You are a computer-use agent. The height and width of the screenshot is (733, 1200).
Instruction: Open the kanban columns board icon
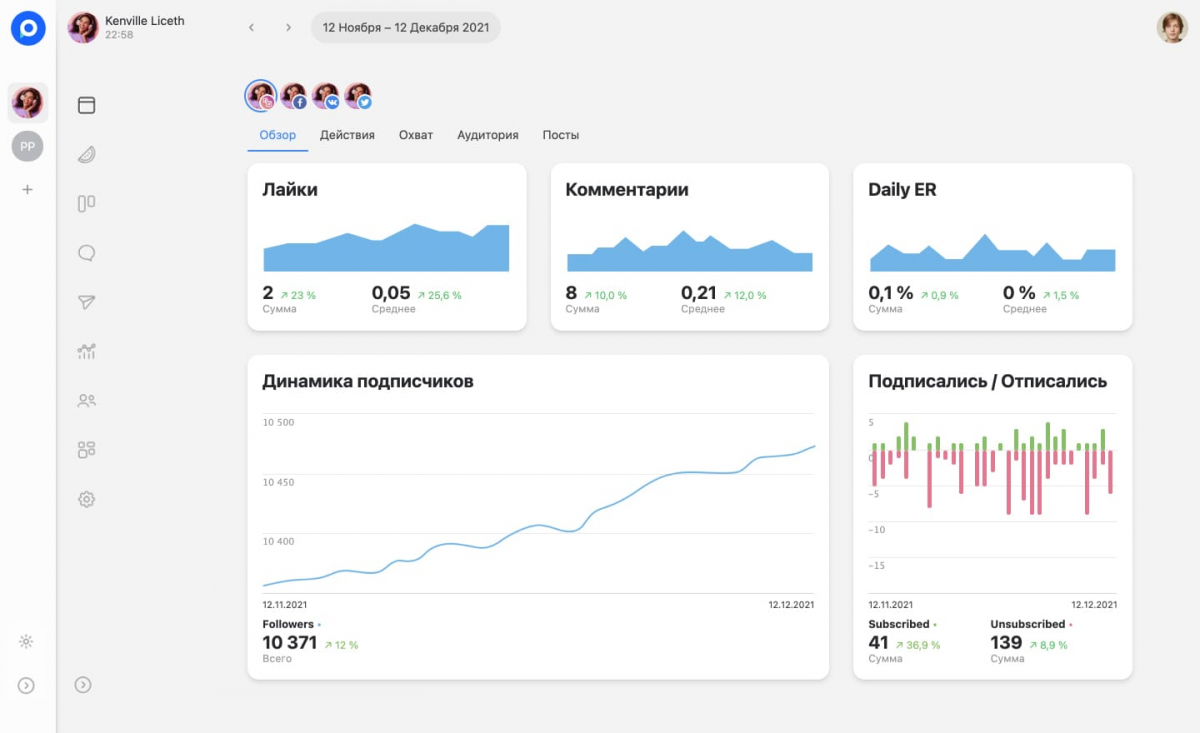click(x=86, y=204)
